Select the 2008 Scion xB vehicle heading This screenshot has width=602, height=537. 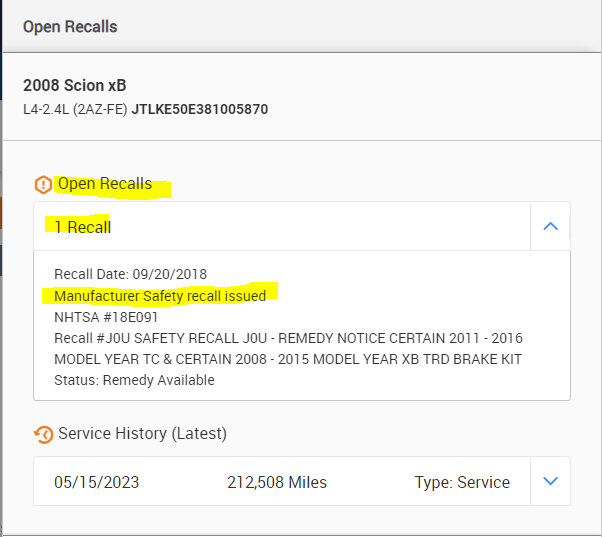(75, 85)
